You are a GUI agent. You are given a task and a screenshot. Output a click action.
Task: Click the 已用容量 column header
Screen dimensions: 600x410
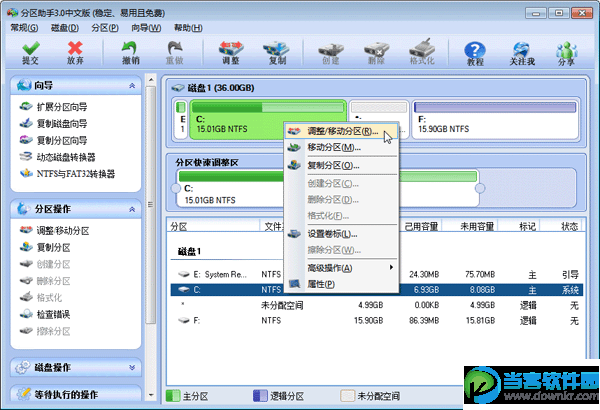[x=420, y=226]
